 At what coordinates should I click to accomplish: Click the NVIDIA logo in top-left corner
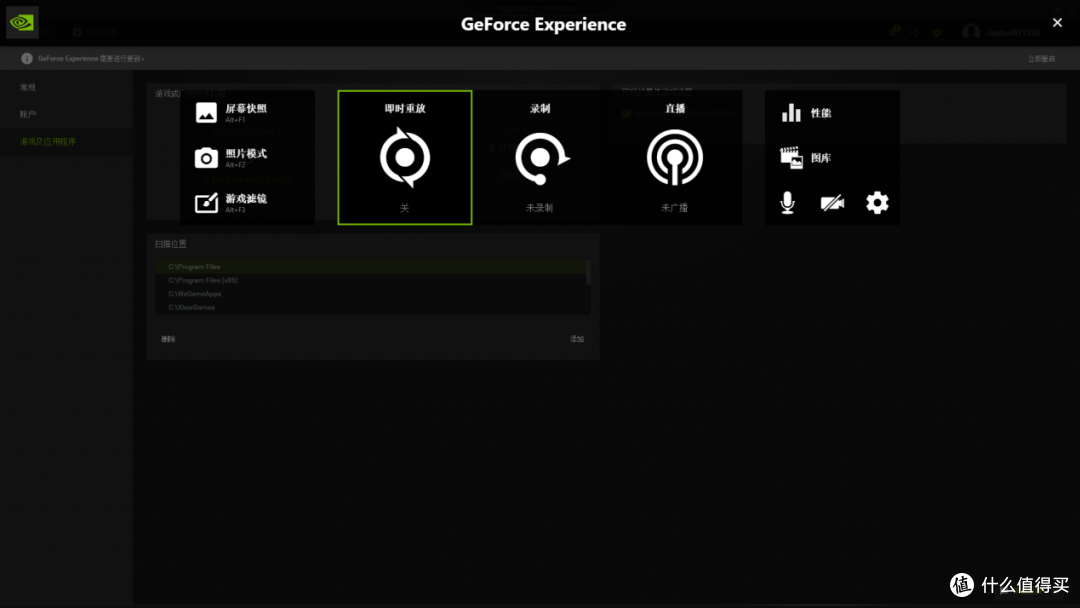[21, 21]
